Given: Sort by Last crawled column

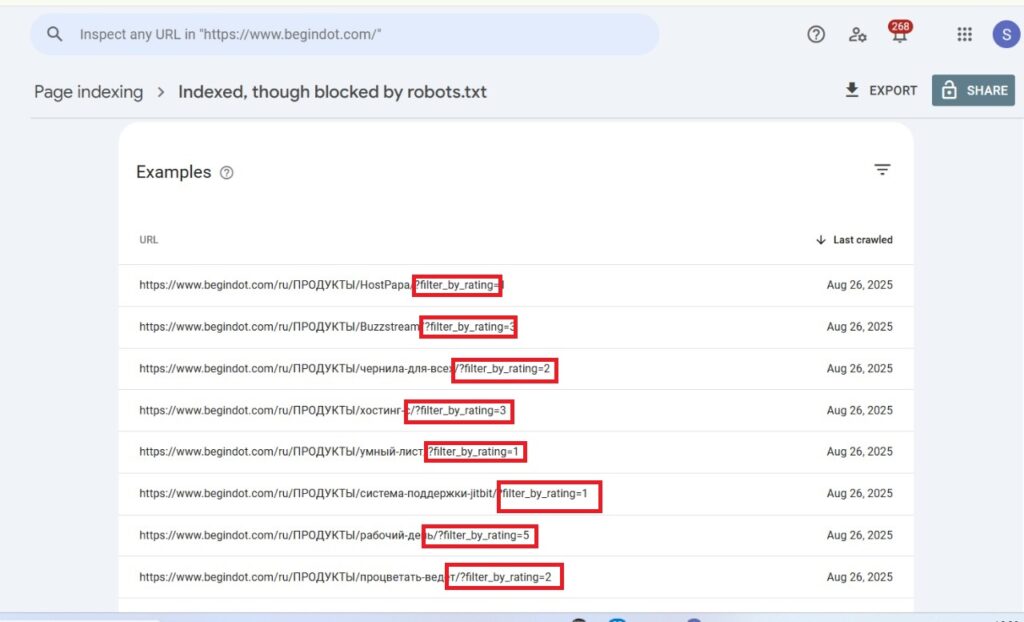Looking at the screenshot, I should 854,240.
